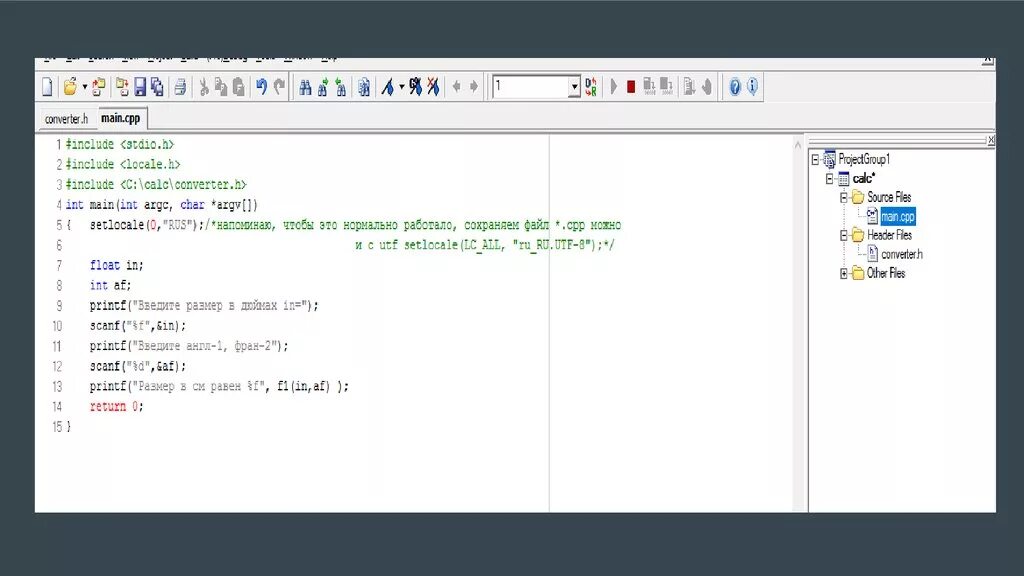Navigate forward with the grey right arrow
Image resolution: width=1024 pixels, height=576 pixels.
[474, 87]
